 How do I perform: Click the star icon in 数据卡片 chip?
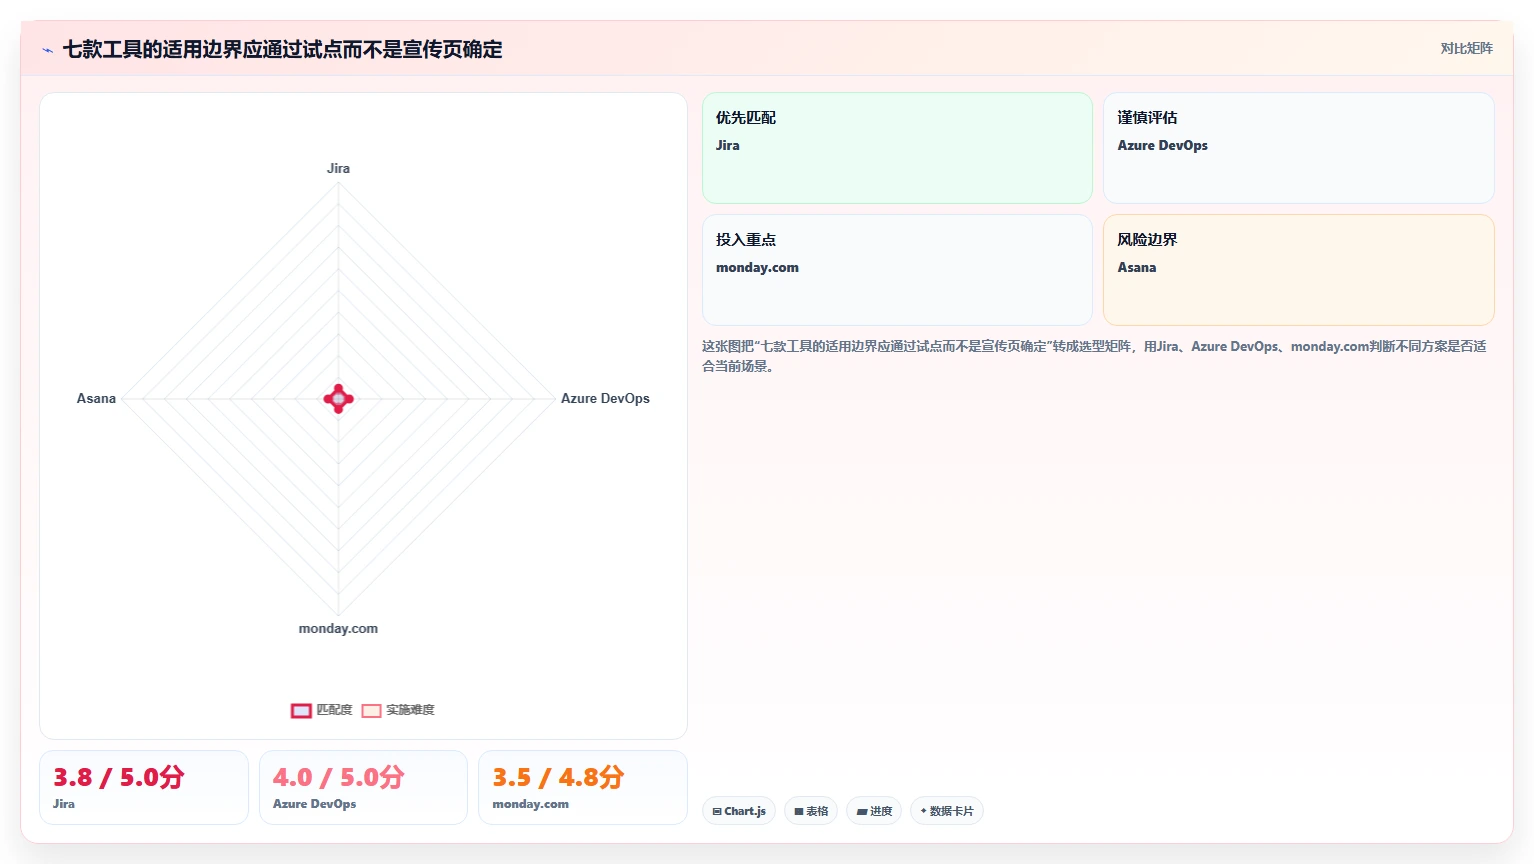pos(923,811)
